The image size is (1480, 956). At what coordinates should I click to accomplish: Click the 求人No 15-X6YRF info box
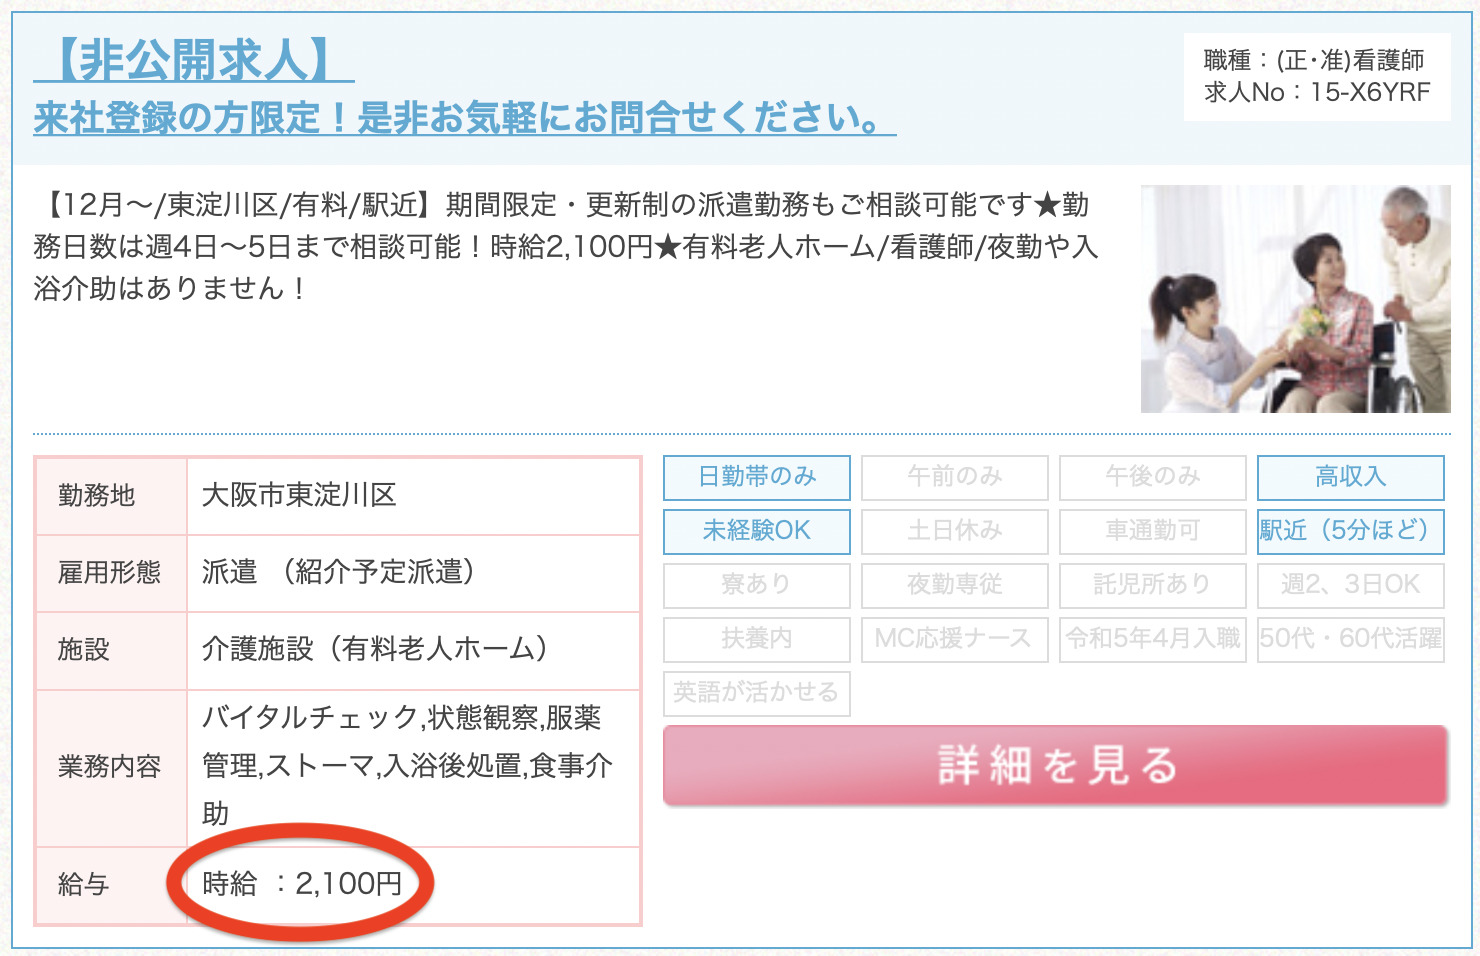(x=1317, y=77)
